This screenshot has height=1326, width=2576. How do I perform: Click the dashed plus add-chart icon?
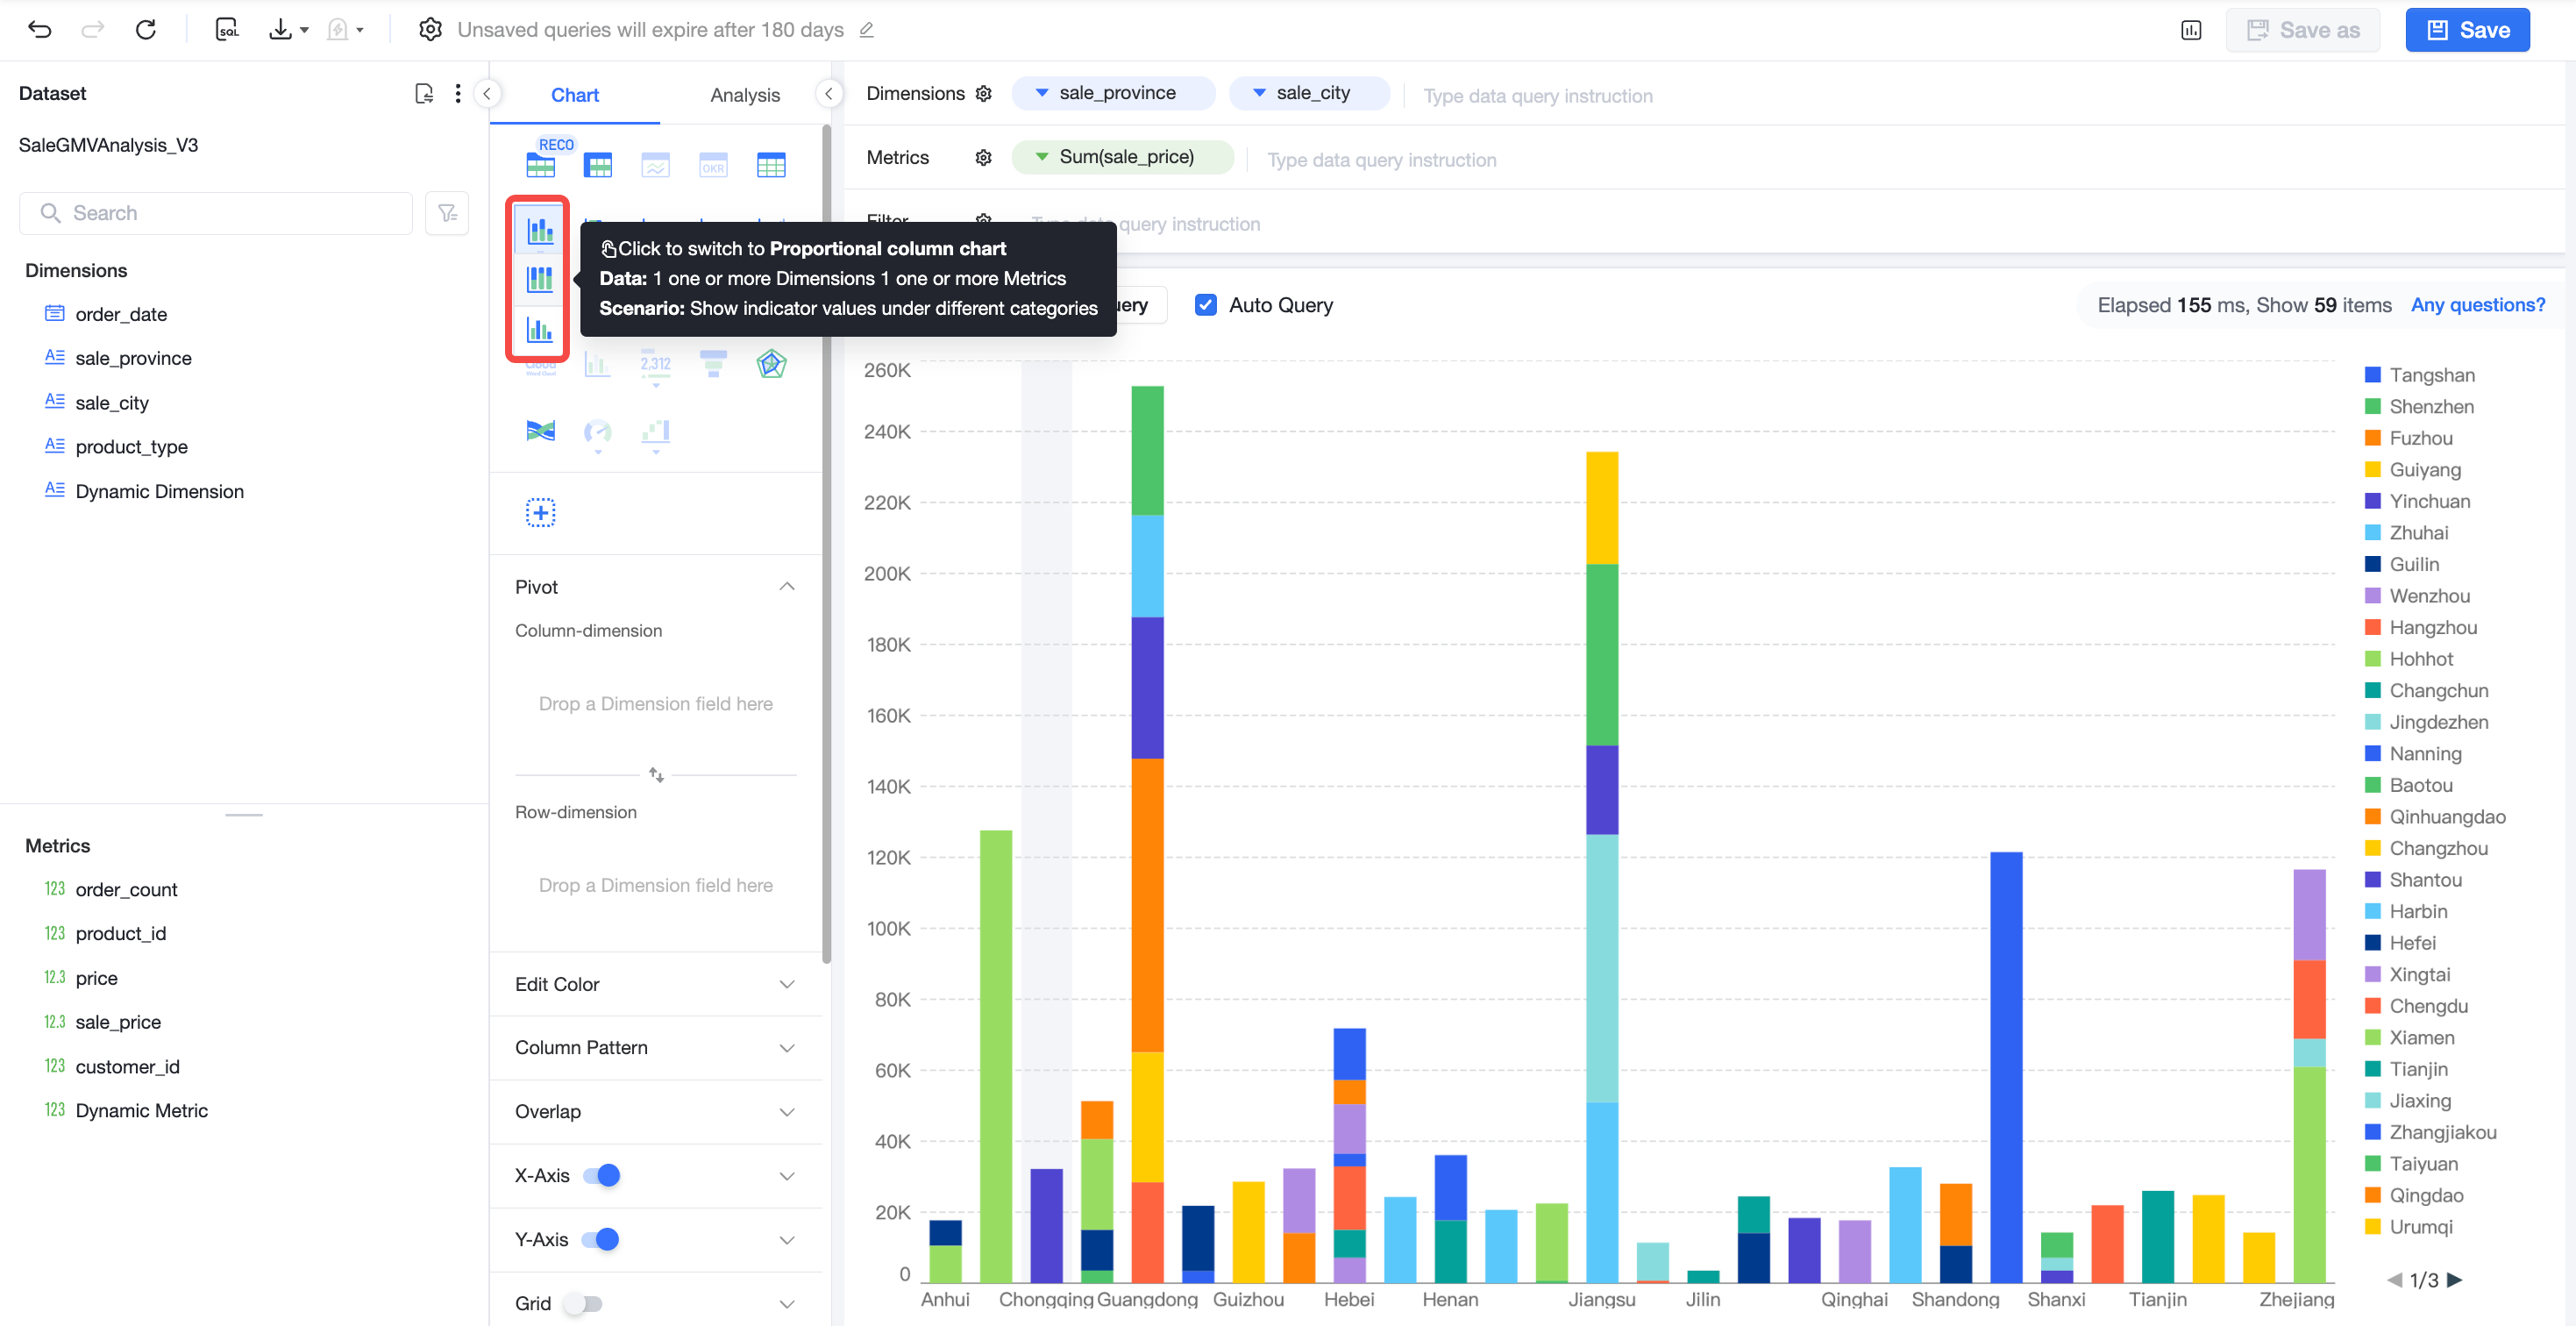[x=540, y=513]
